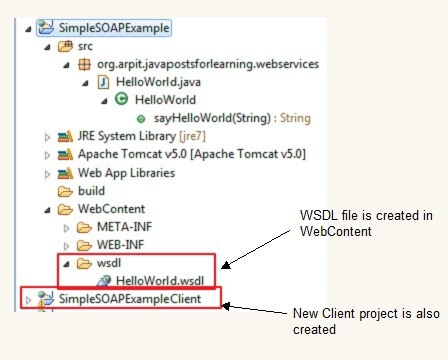Expand the META-INF folder arrow
Screen dimensions: 448x360
(x=66, y=228)
